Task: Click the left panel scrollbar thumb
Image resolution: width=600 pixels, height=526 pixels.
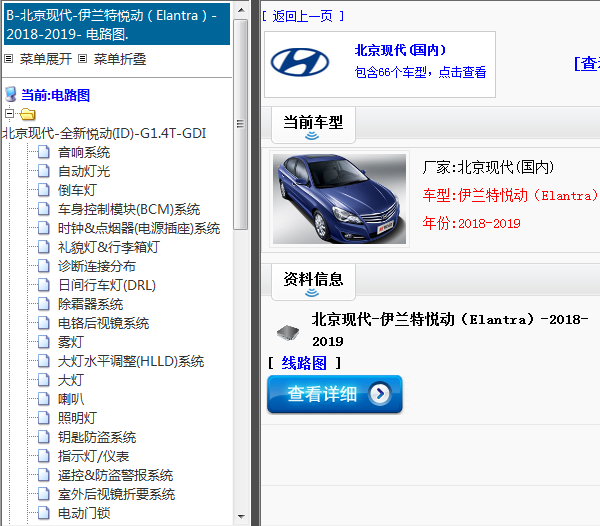Action: [241, 124]
